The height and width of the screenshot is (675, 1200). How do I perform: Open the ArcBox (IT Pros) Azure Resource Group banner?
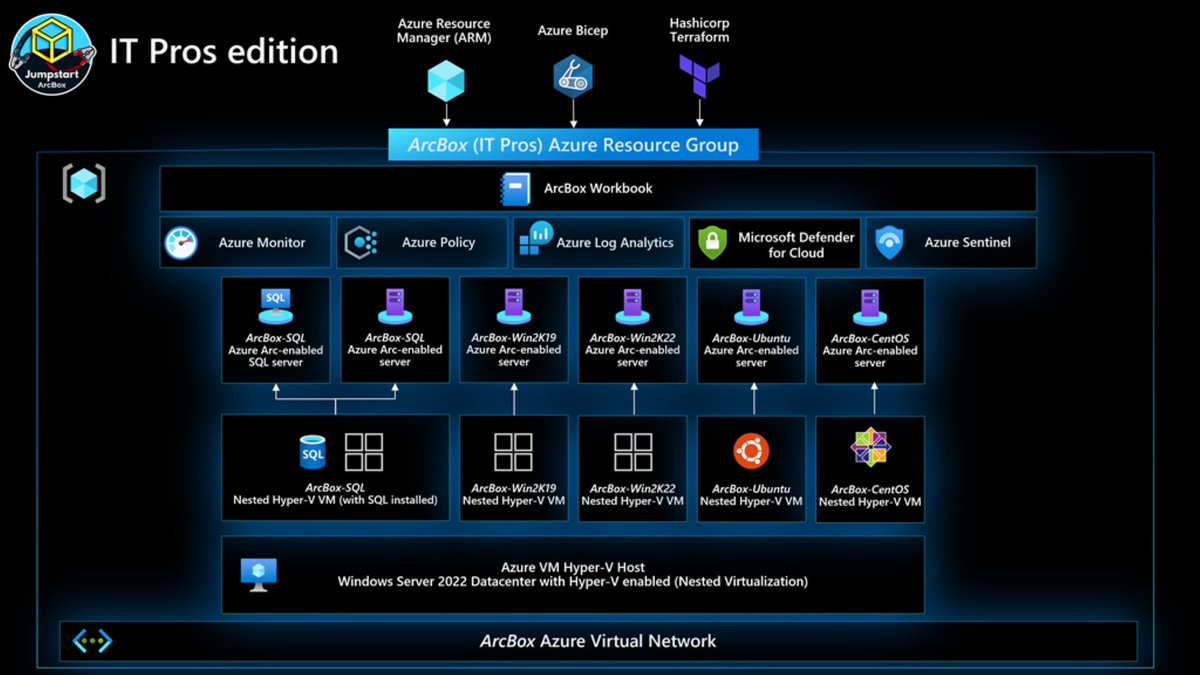point(572,144)
